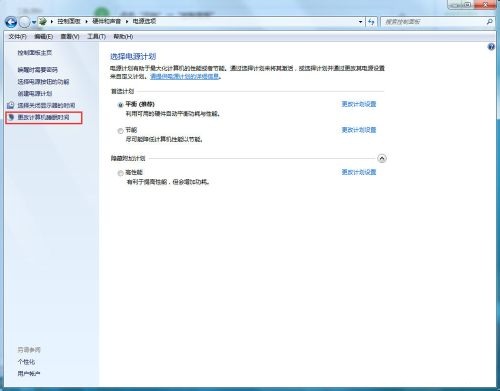Screen dimensions: 500x391
Task: Click the magnifier search icon
Action: (489, 22)
